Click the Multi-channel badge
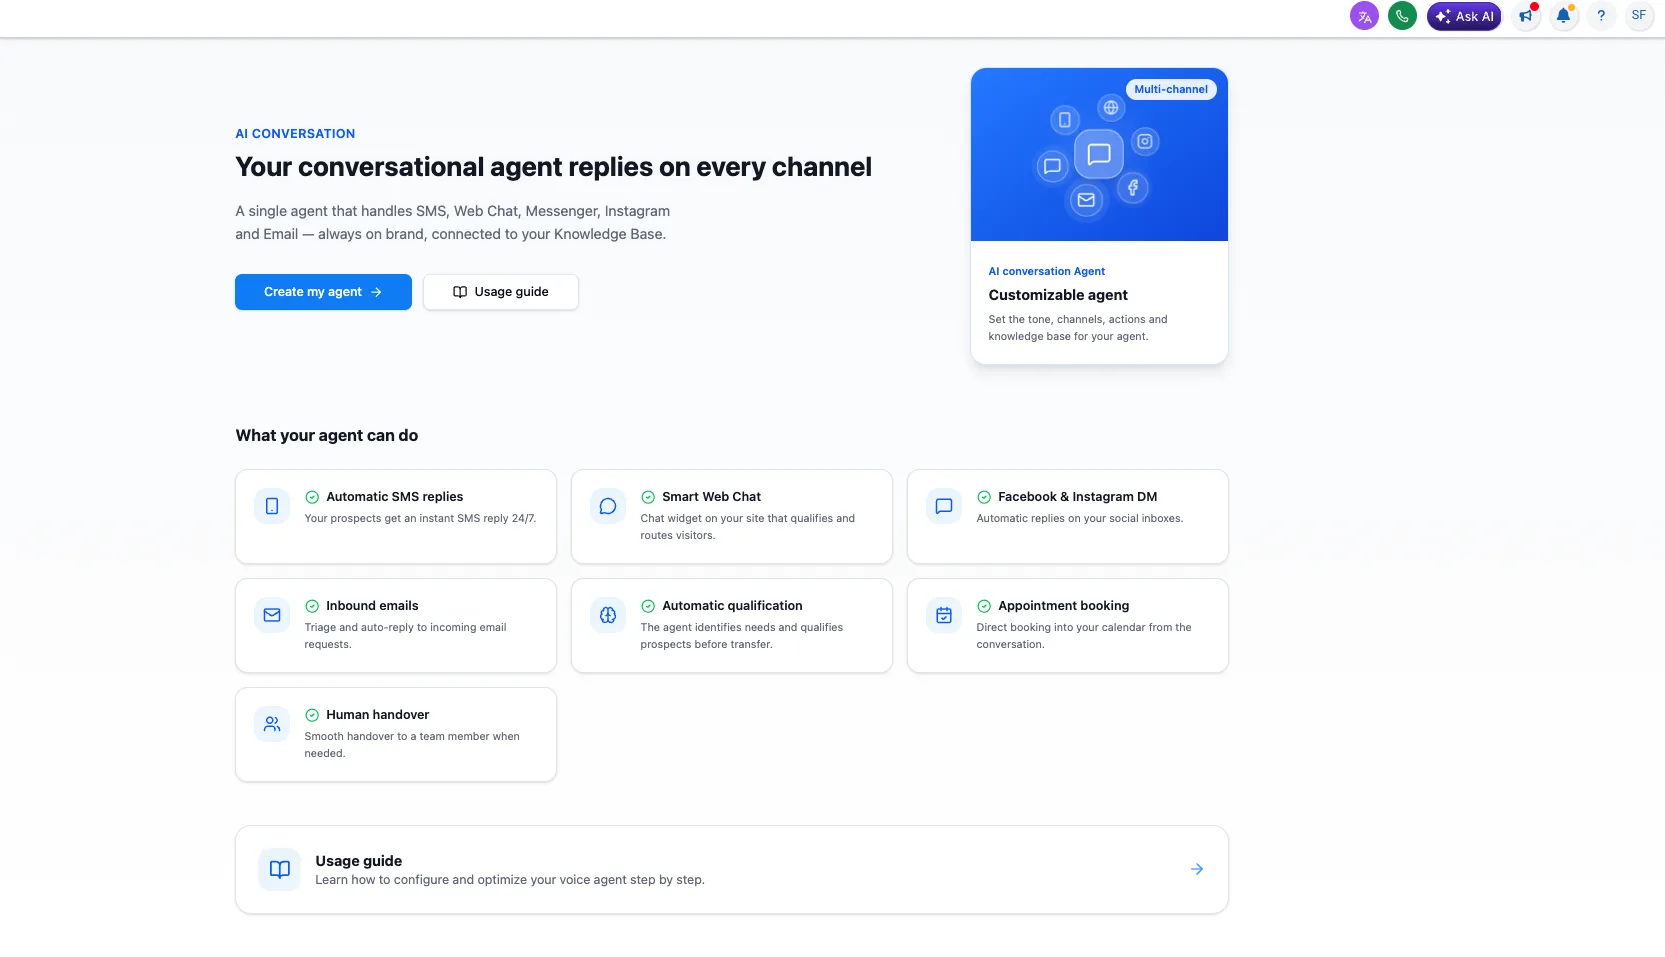The height and width of the screenshot is (957, 1665). pos(1171,89)
